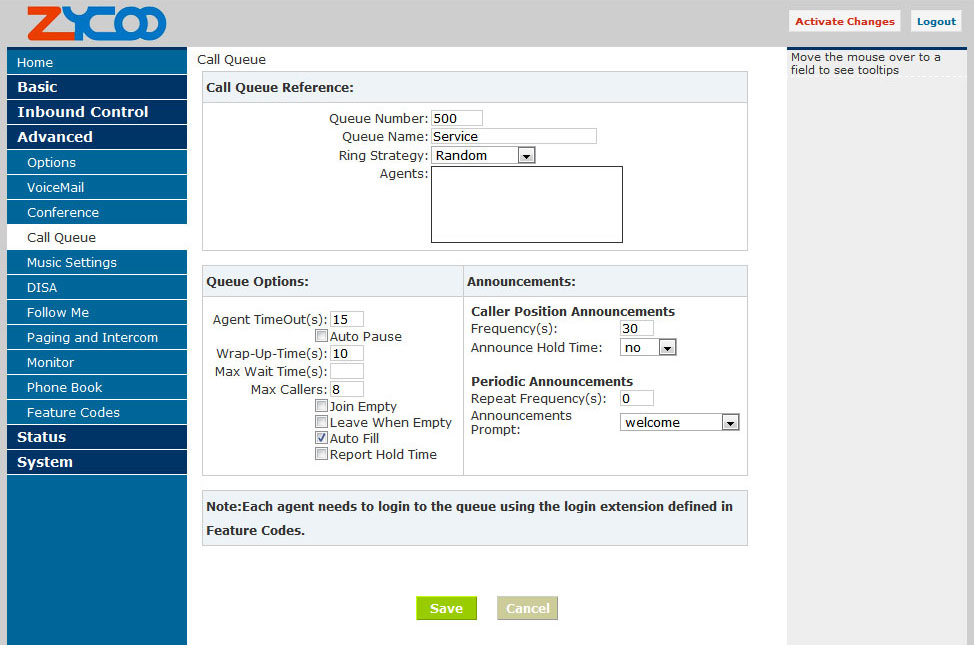Image resolution: width=974 pixels, height=645 pixels.
Task: Enable Report Hold Time checkbox
Action: click(322, 454)
